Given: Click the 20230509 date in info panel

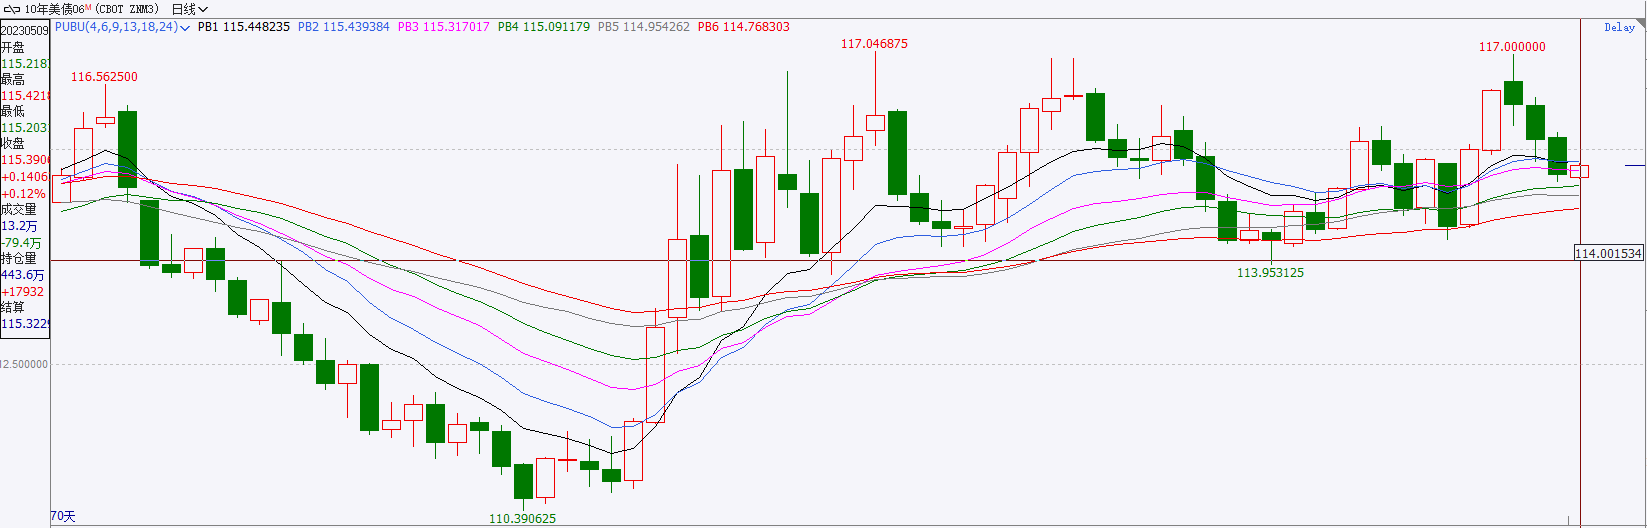Looking at the screenshot, I should [x=24, y=31].
